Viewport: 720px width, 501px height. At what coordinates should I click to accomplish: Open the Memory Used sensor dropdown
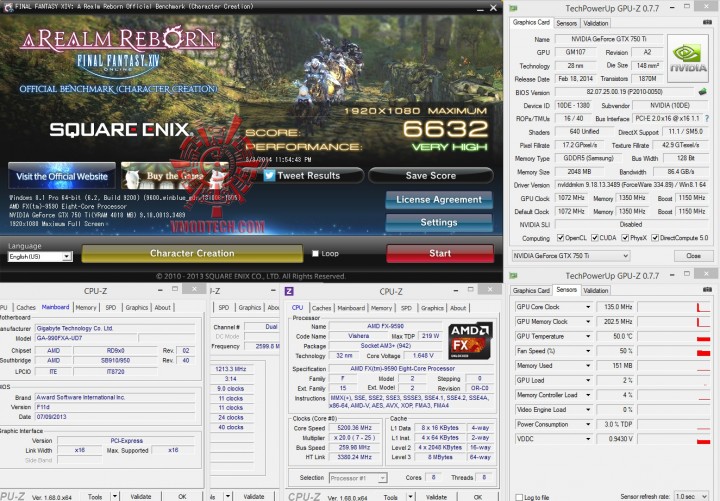point(588,366)
